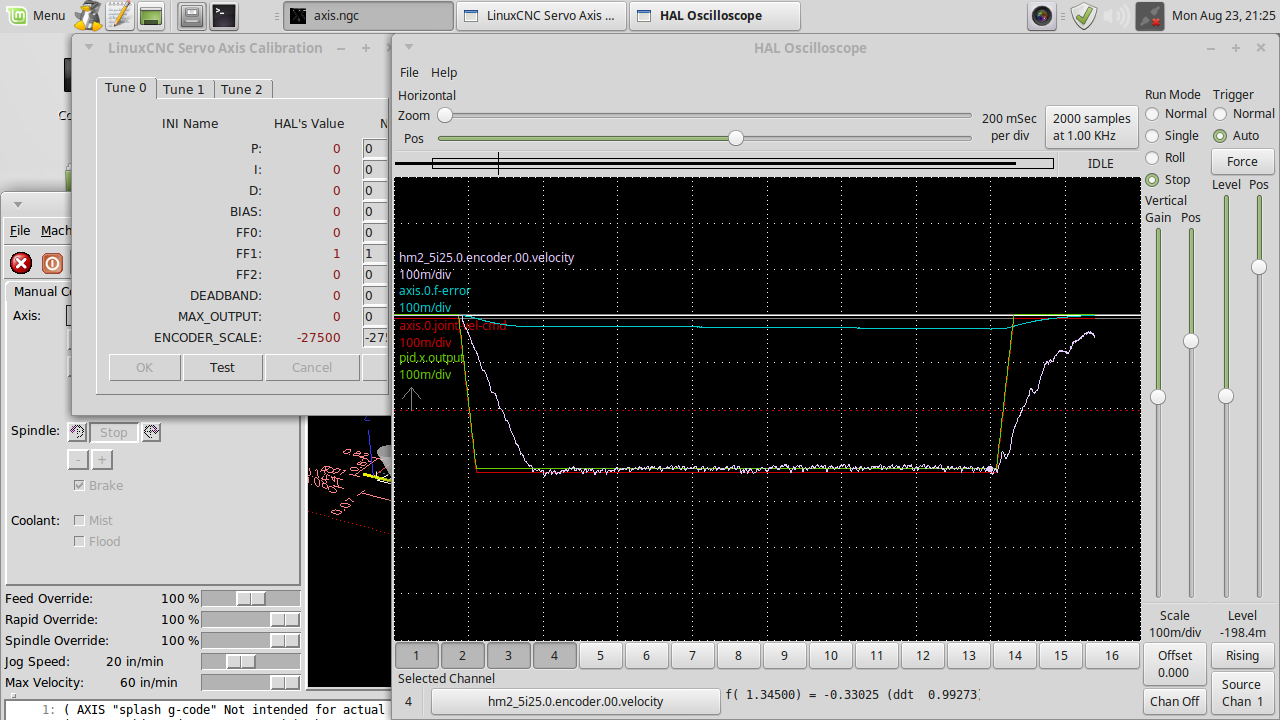Switch to axis.ngc window in taskbar
This screenshot has width=1280, height=720.
coord(368,15)
